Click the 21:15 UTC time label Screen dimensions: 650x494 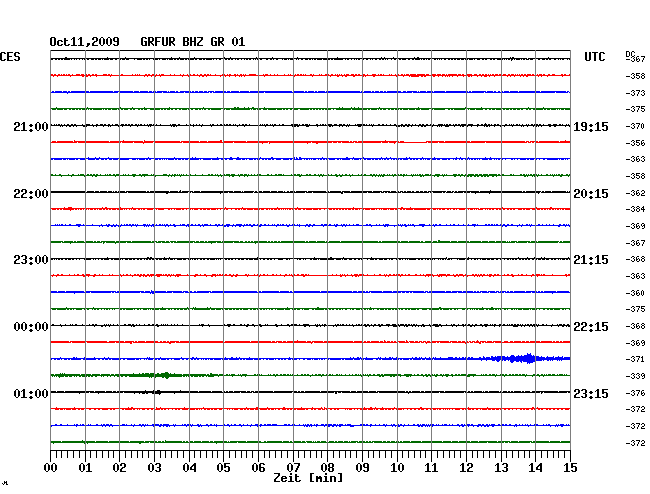[x=591, y=260]
